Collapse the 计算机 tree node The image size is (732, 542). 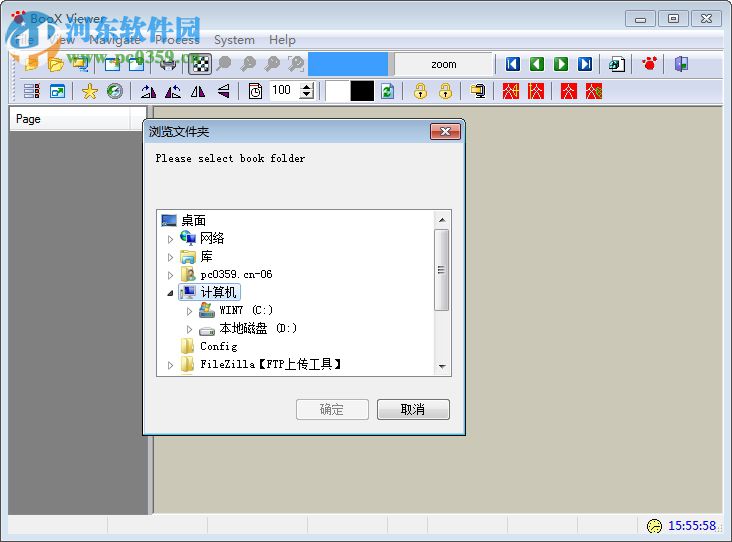[x=170, y=293]
